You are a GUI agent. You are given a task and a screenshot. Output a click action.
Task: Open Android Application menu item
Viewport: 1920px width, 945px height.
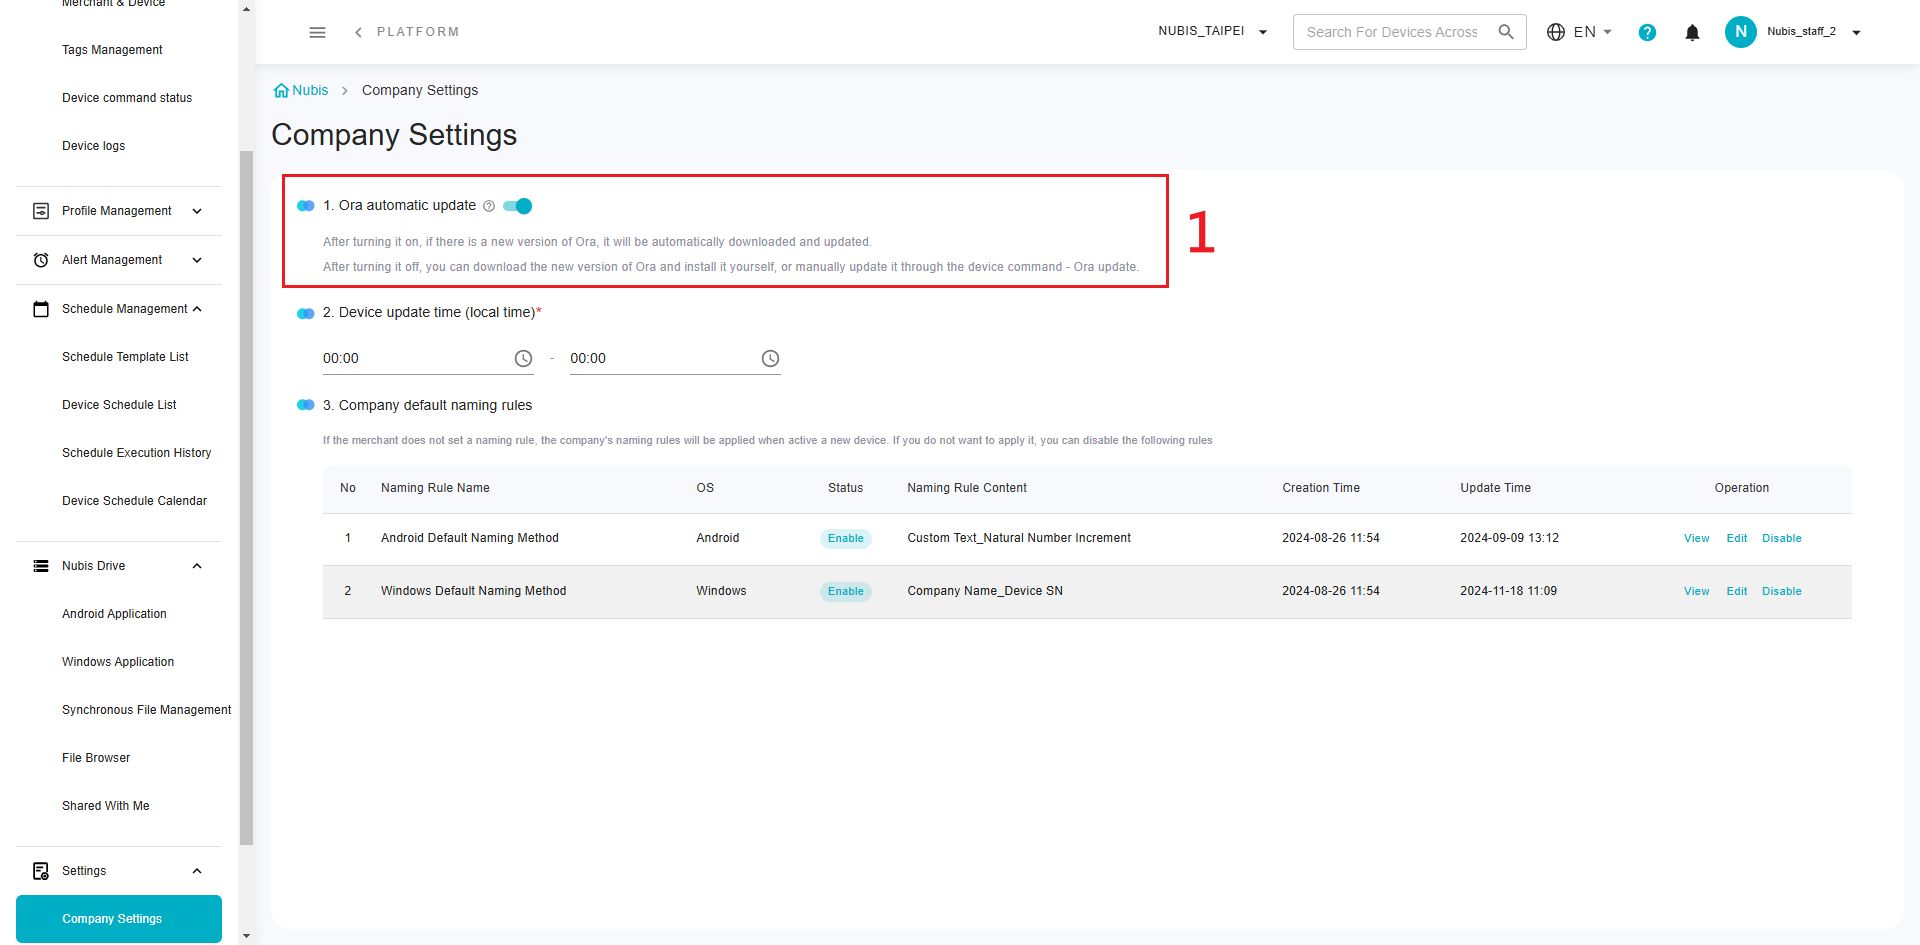point(114,614)
